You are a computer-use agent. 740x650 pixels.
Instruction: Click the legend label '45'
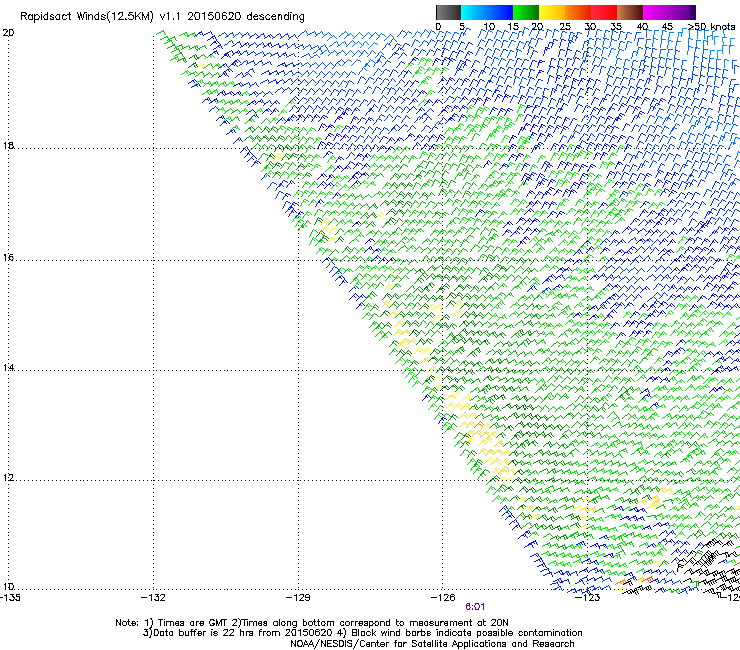tap(667, 27)
